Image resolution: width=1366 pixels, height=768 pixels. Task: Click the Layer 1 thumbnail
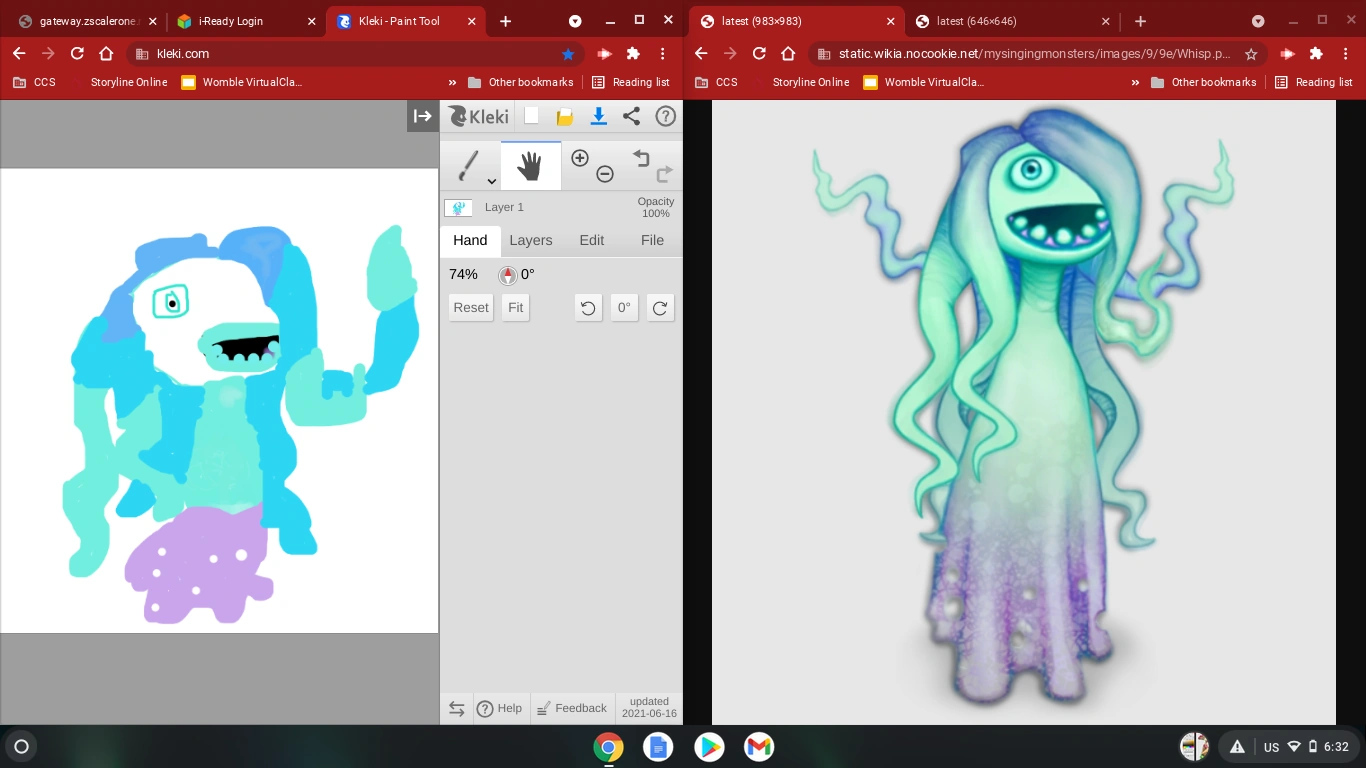[x=458, y=207]
